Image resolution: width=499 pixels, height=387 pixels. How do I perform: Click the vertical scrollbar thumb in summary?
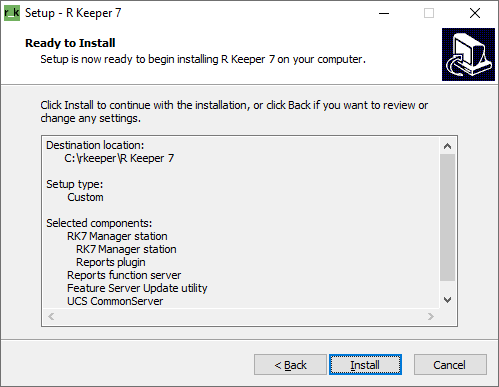[x=447, y=217]
